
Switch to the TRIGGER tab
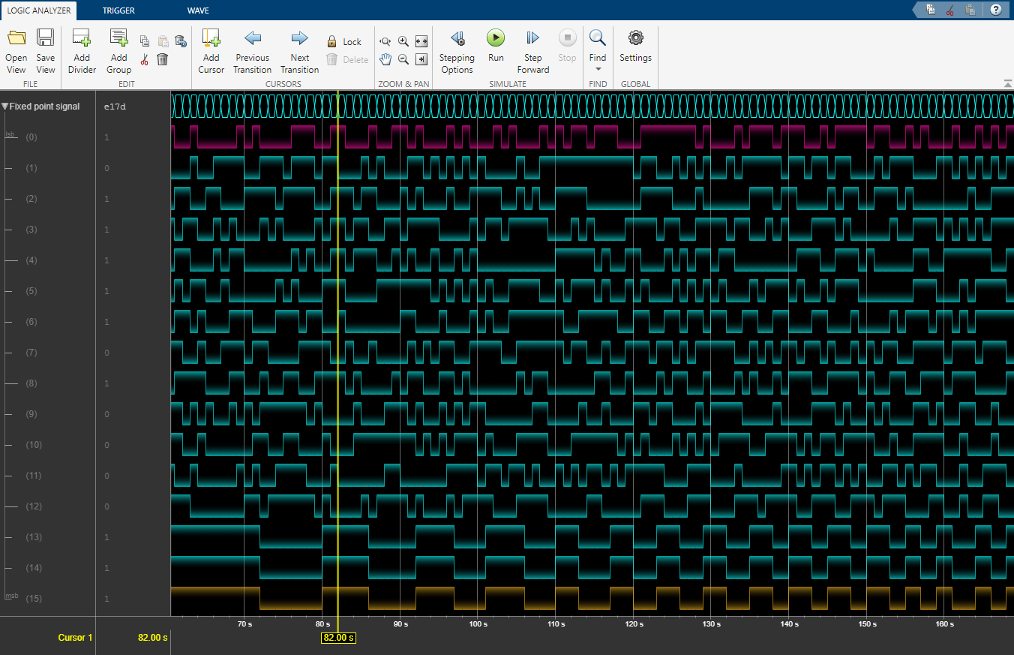118,10
